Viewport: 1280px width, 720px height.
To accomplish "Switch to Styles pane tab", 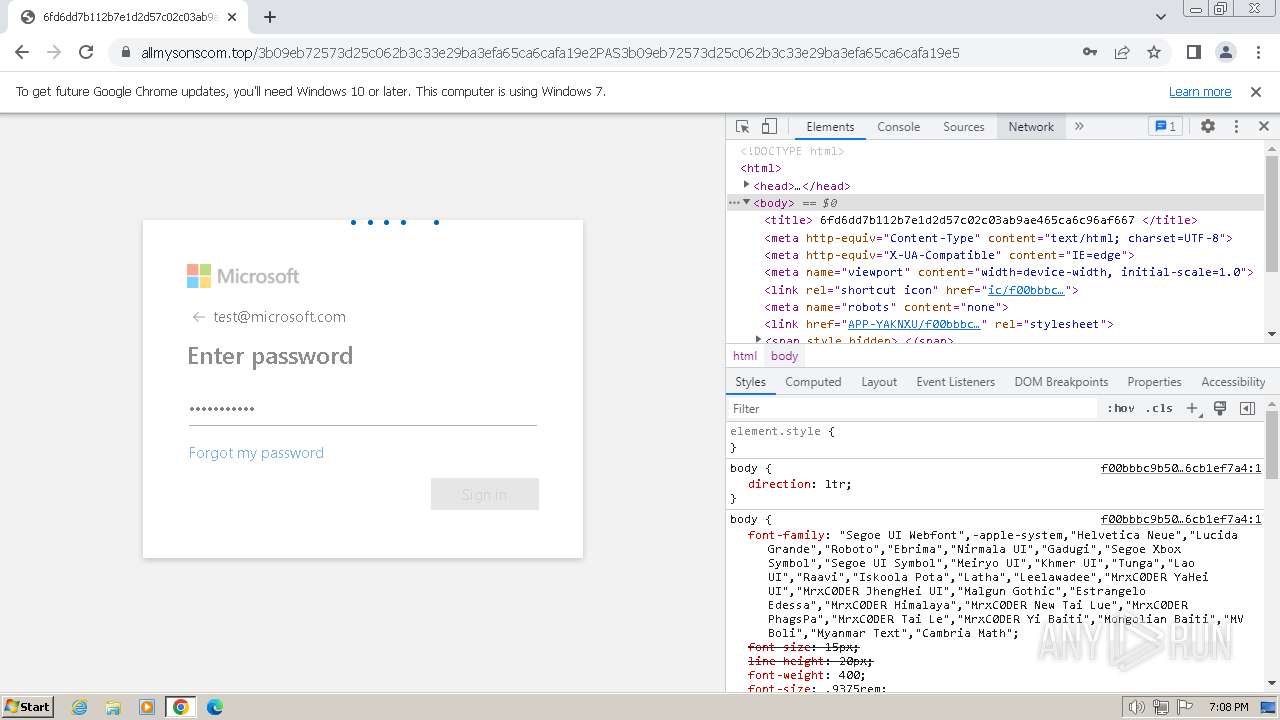I will [x=750, y=382].
